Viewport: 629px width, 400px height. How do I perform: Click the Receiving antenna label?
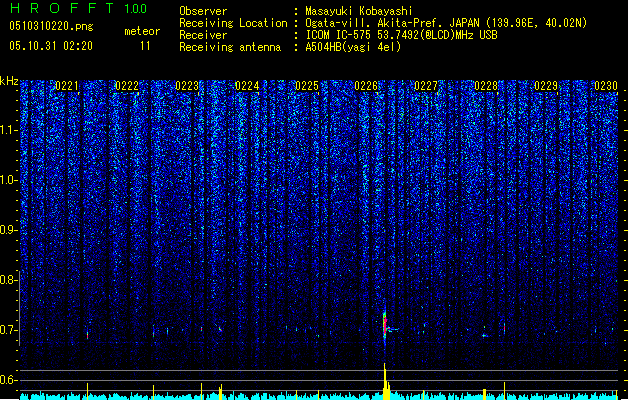pyautogui.click(x=230, y=47)
